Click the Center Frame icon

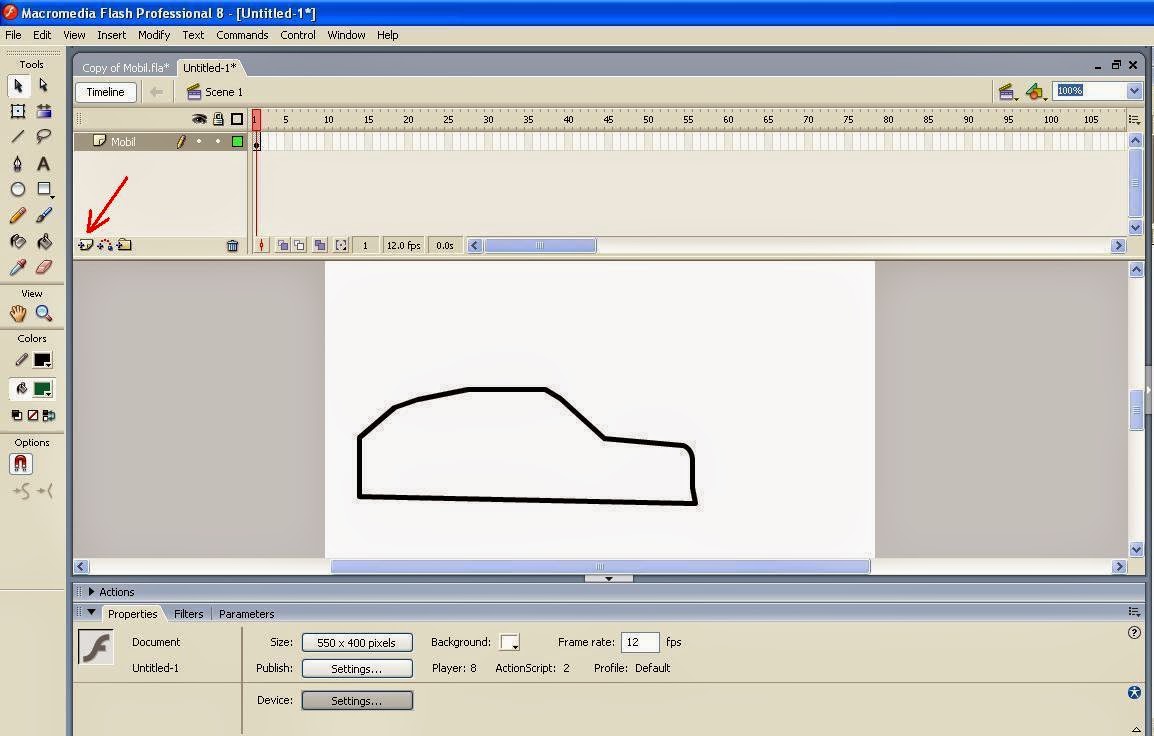[261, 246]
